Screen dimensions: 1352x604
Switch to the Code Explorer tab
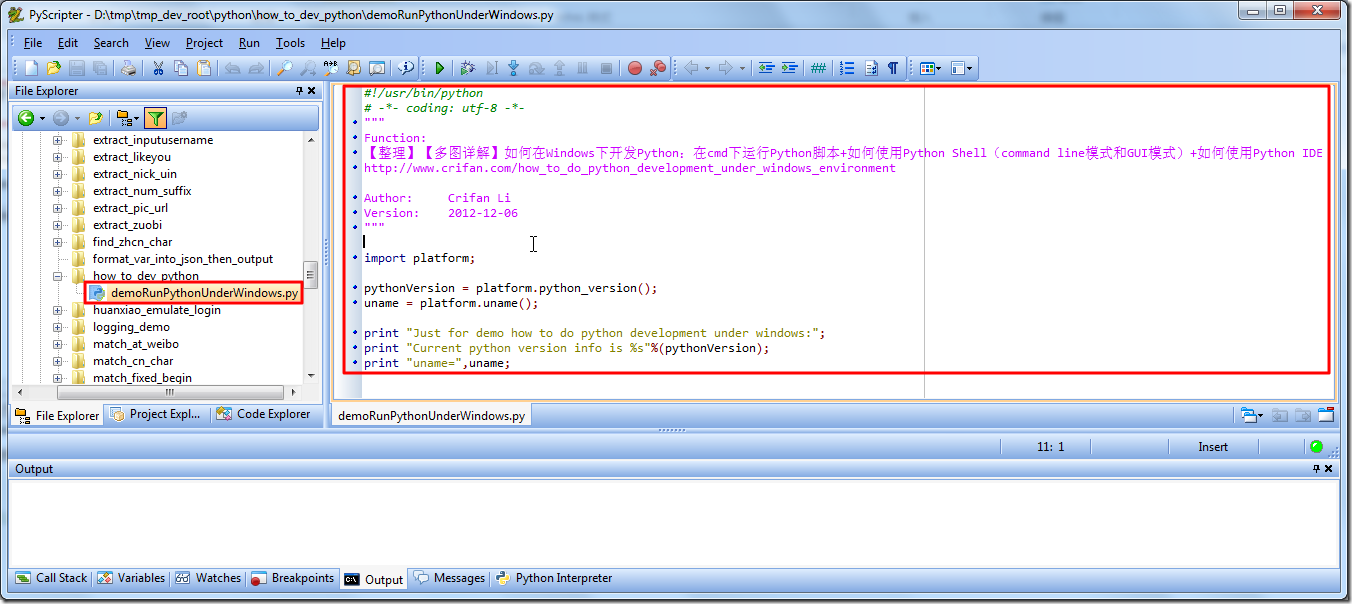264,414
